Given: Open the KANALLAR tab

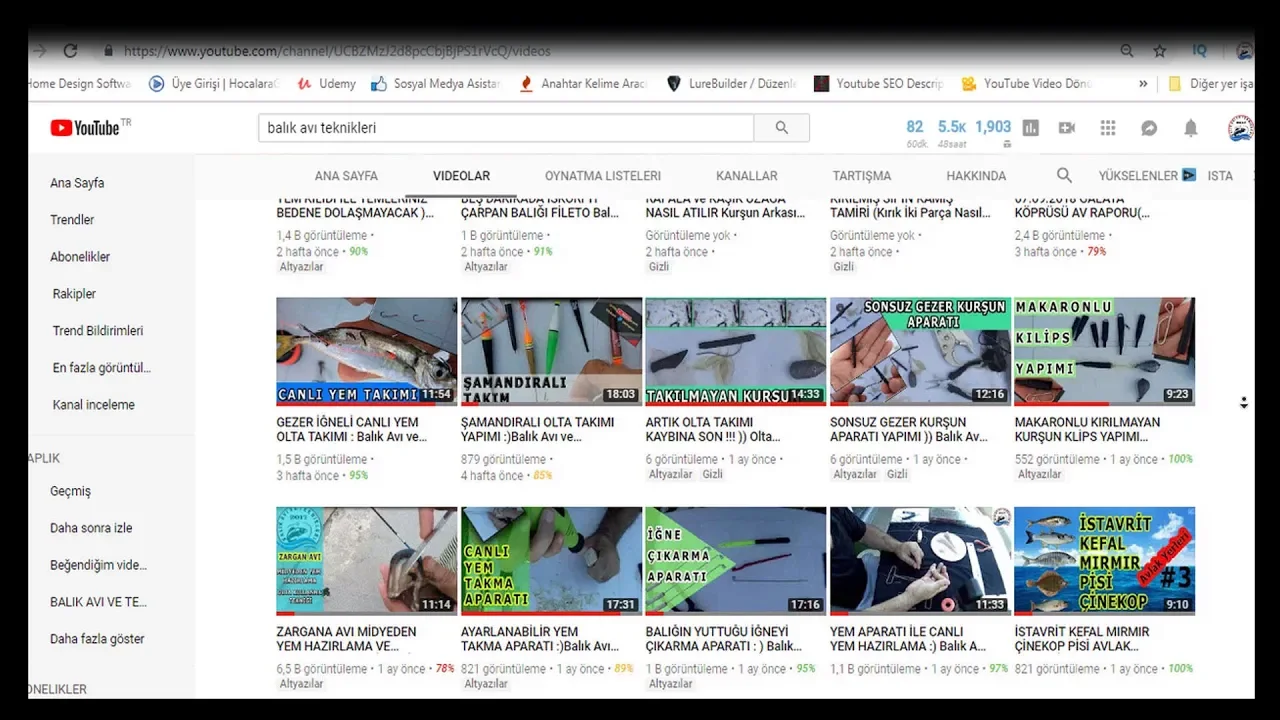Looking at the screenshot, I should 747,175.
